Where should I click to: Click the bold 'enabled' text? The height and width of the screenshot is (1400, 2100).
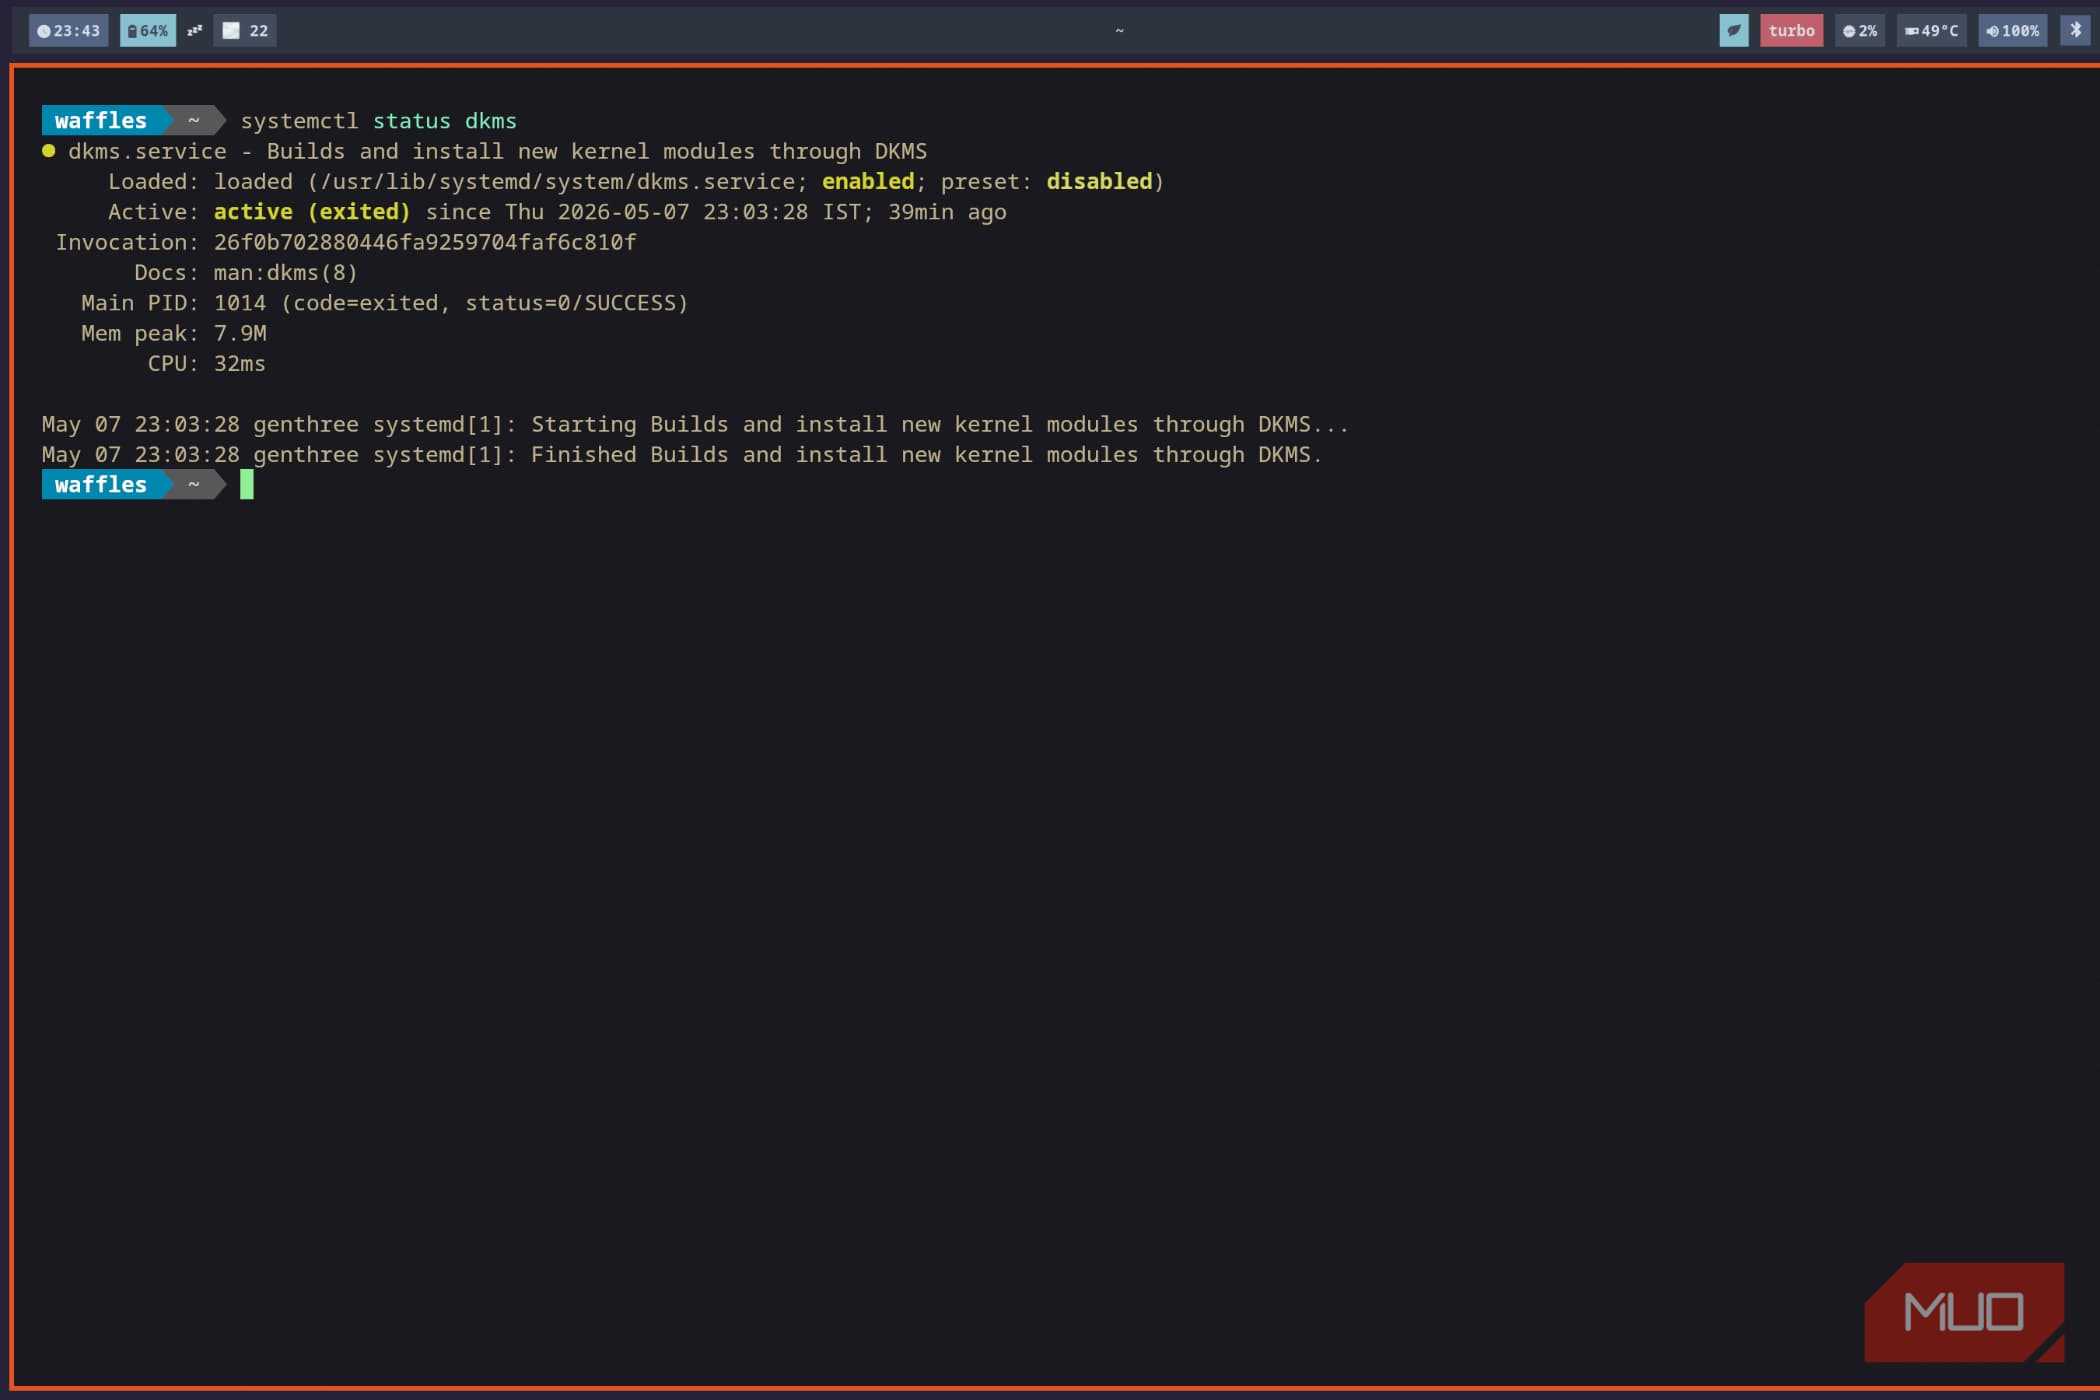(868, 182)
